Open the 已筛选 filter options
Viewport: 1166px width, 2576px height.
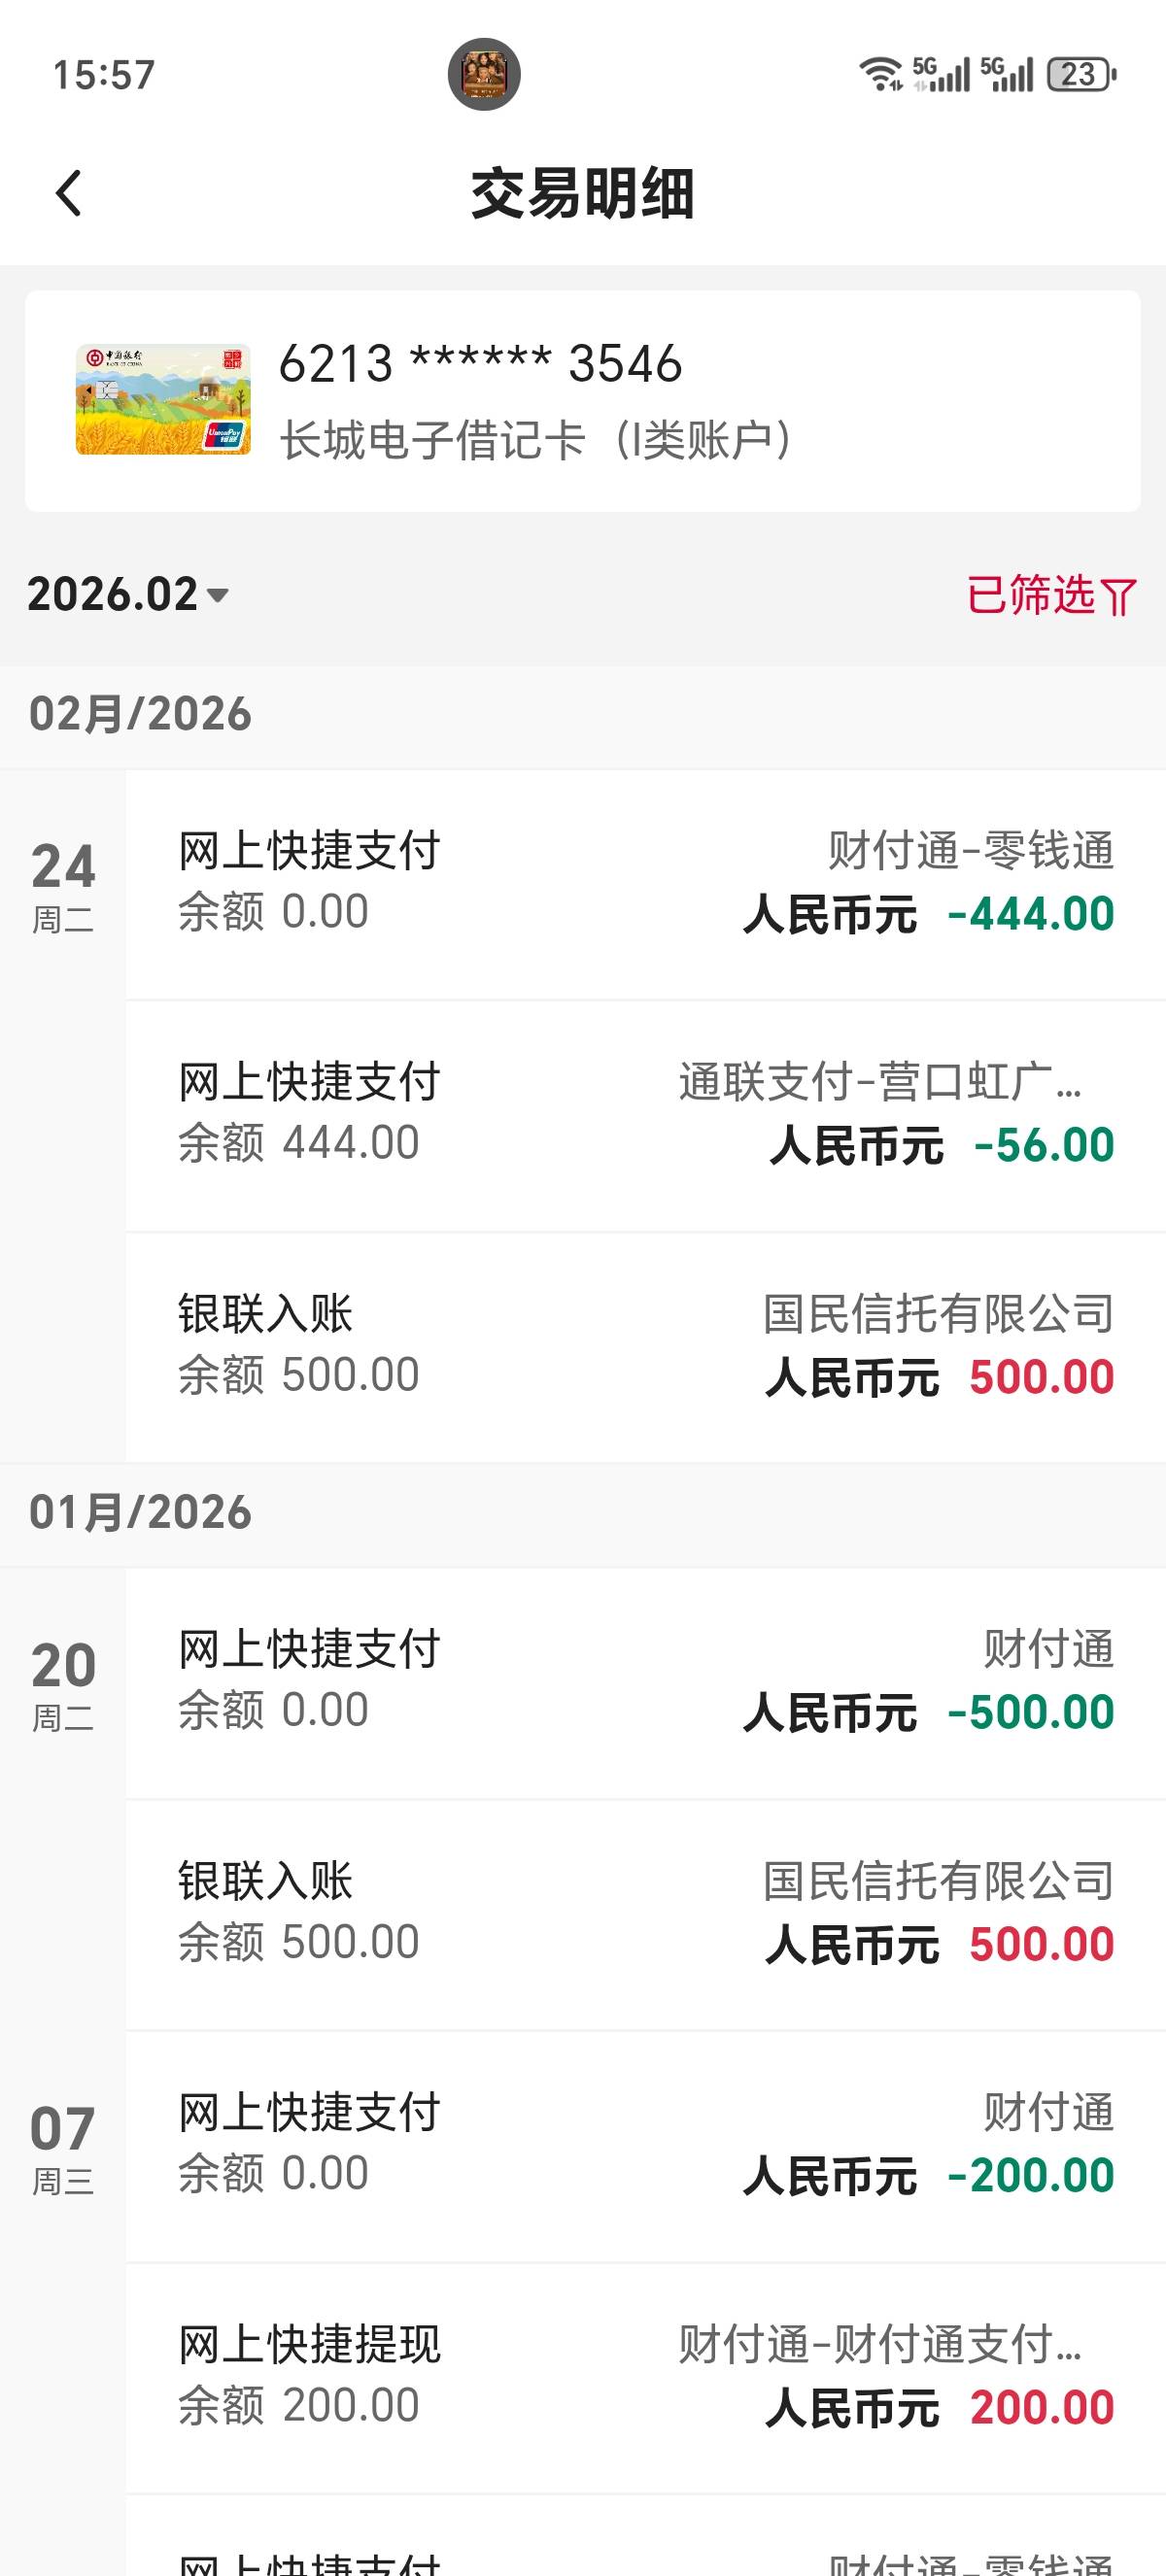pyautogui.click(x=1032, y=595)
